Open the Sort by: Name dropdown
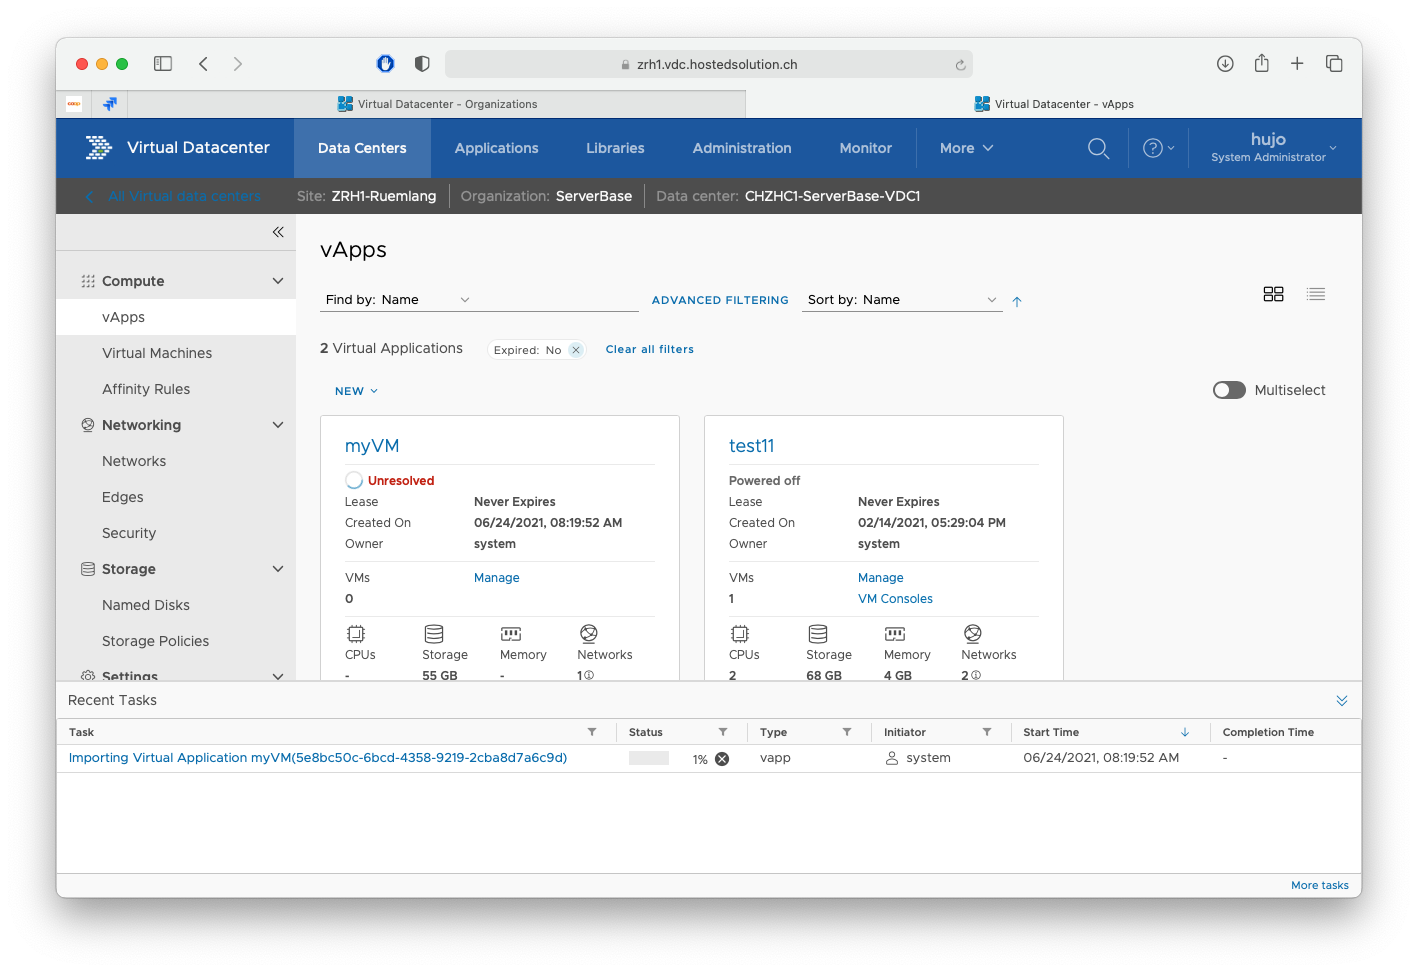The height and width of the screenshot is (972, 1418). tap(902, 300)
